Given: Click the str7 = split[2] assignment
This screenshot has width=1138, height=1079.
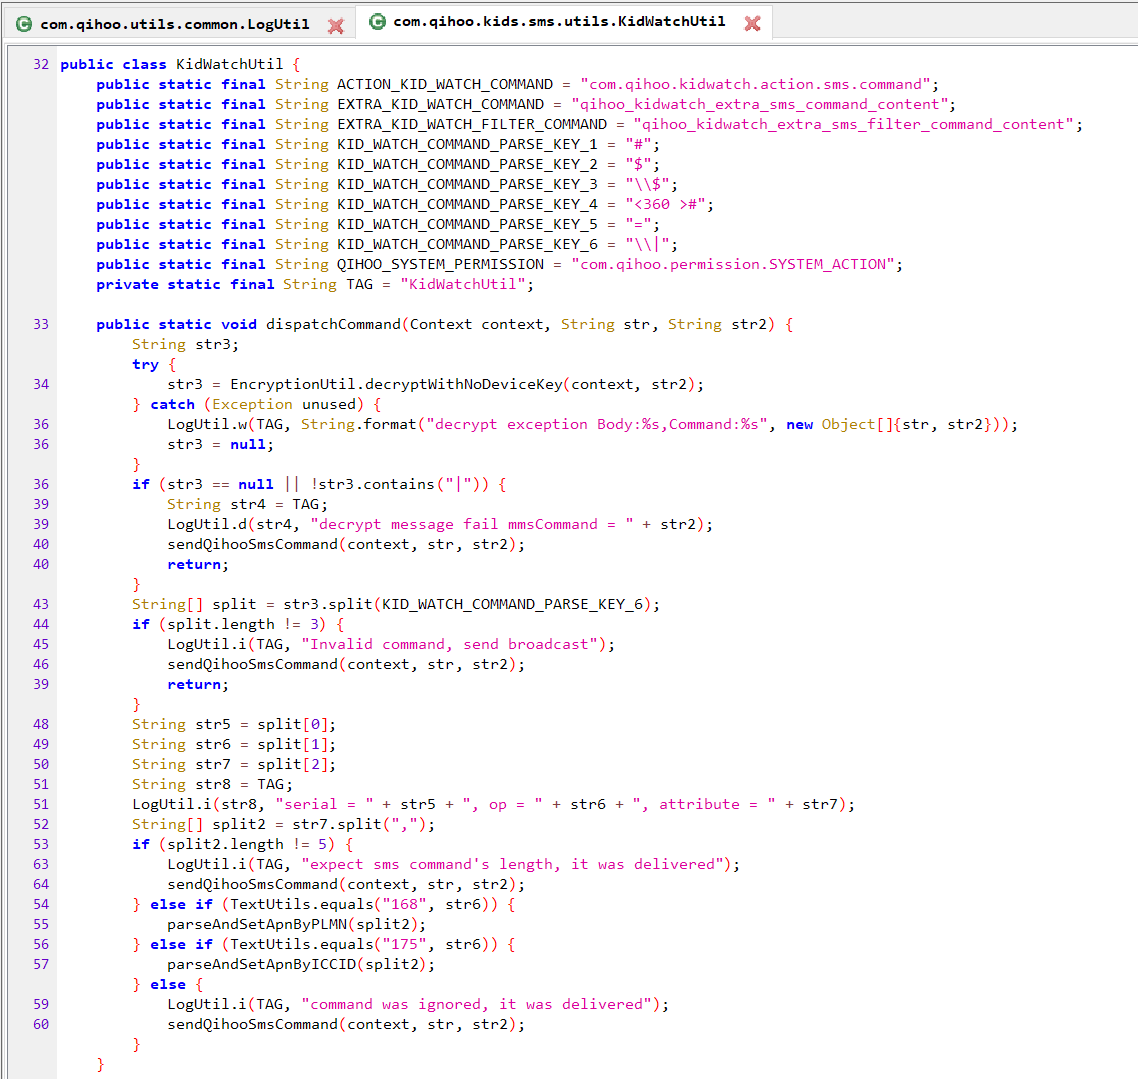Looking at the screenshot, I should tap(234, 764).
